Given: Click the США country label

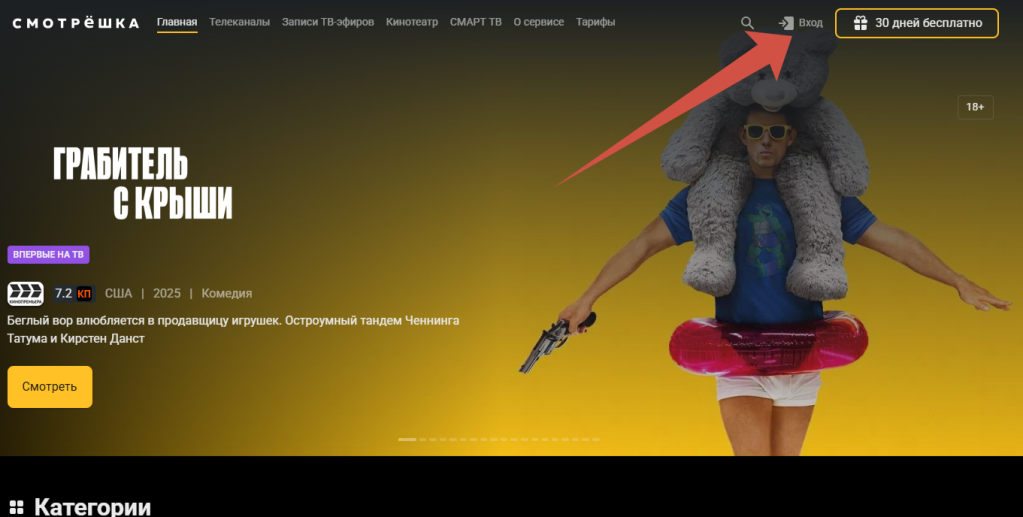Looking at the screenshot, I should pyautogui.click(x=119, y=294).
